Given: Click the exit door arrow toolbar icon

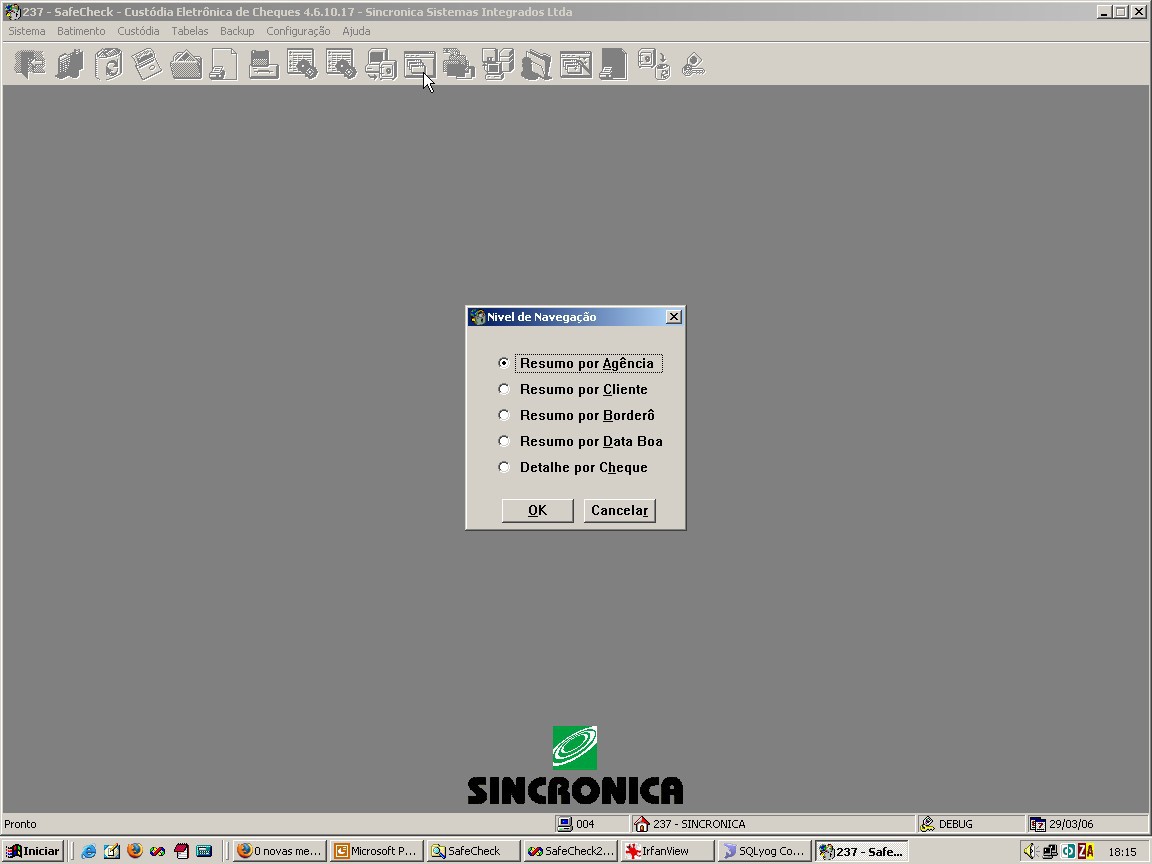Looking at the screenshot, I should [x=30, y=65].
